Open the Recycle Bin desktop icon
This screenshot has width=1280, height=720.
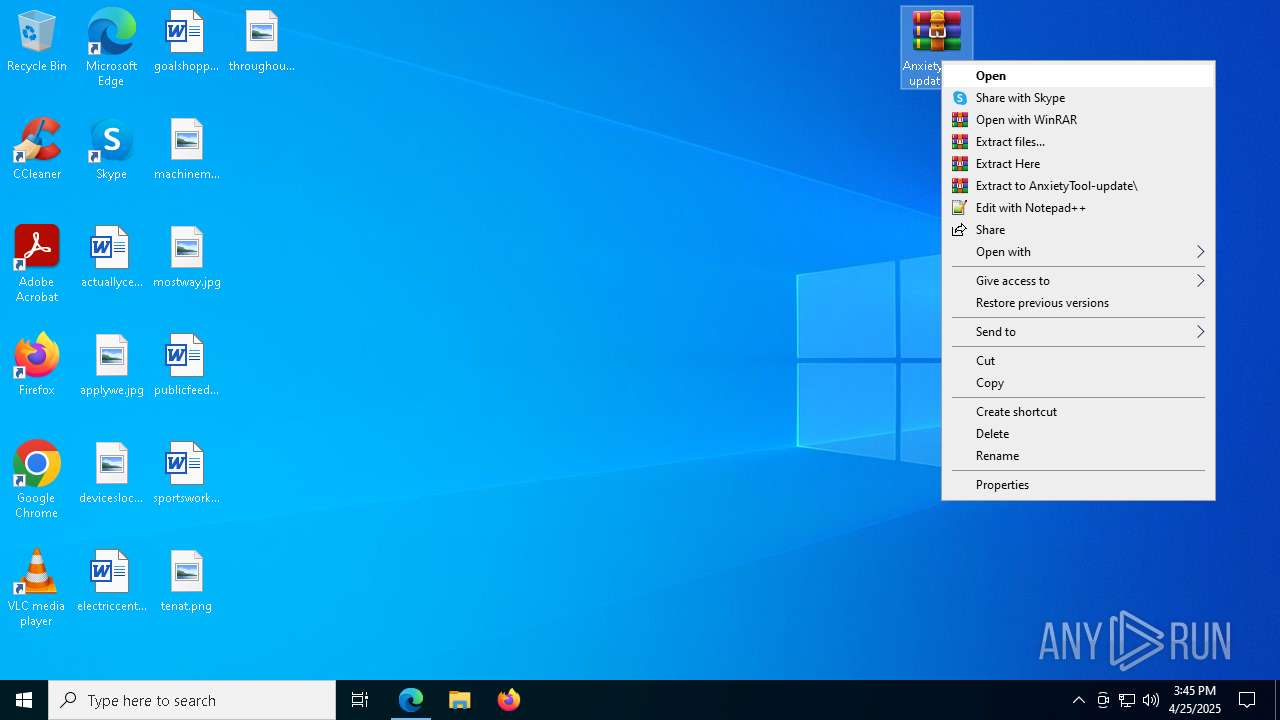(x=37, y=42)
